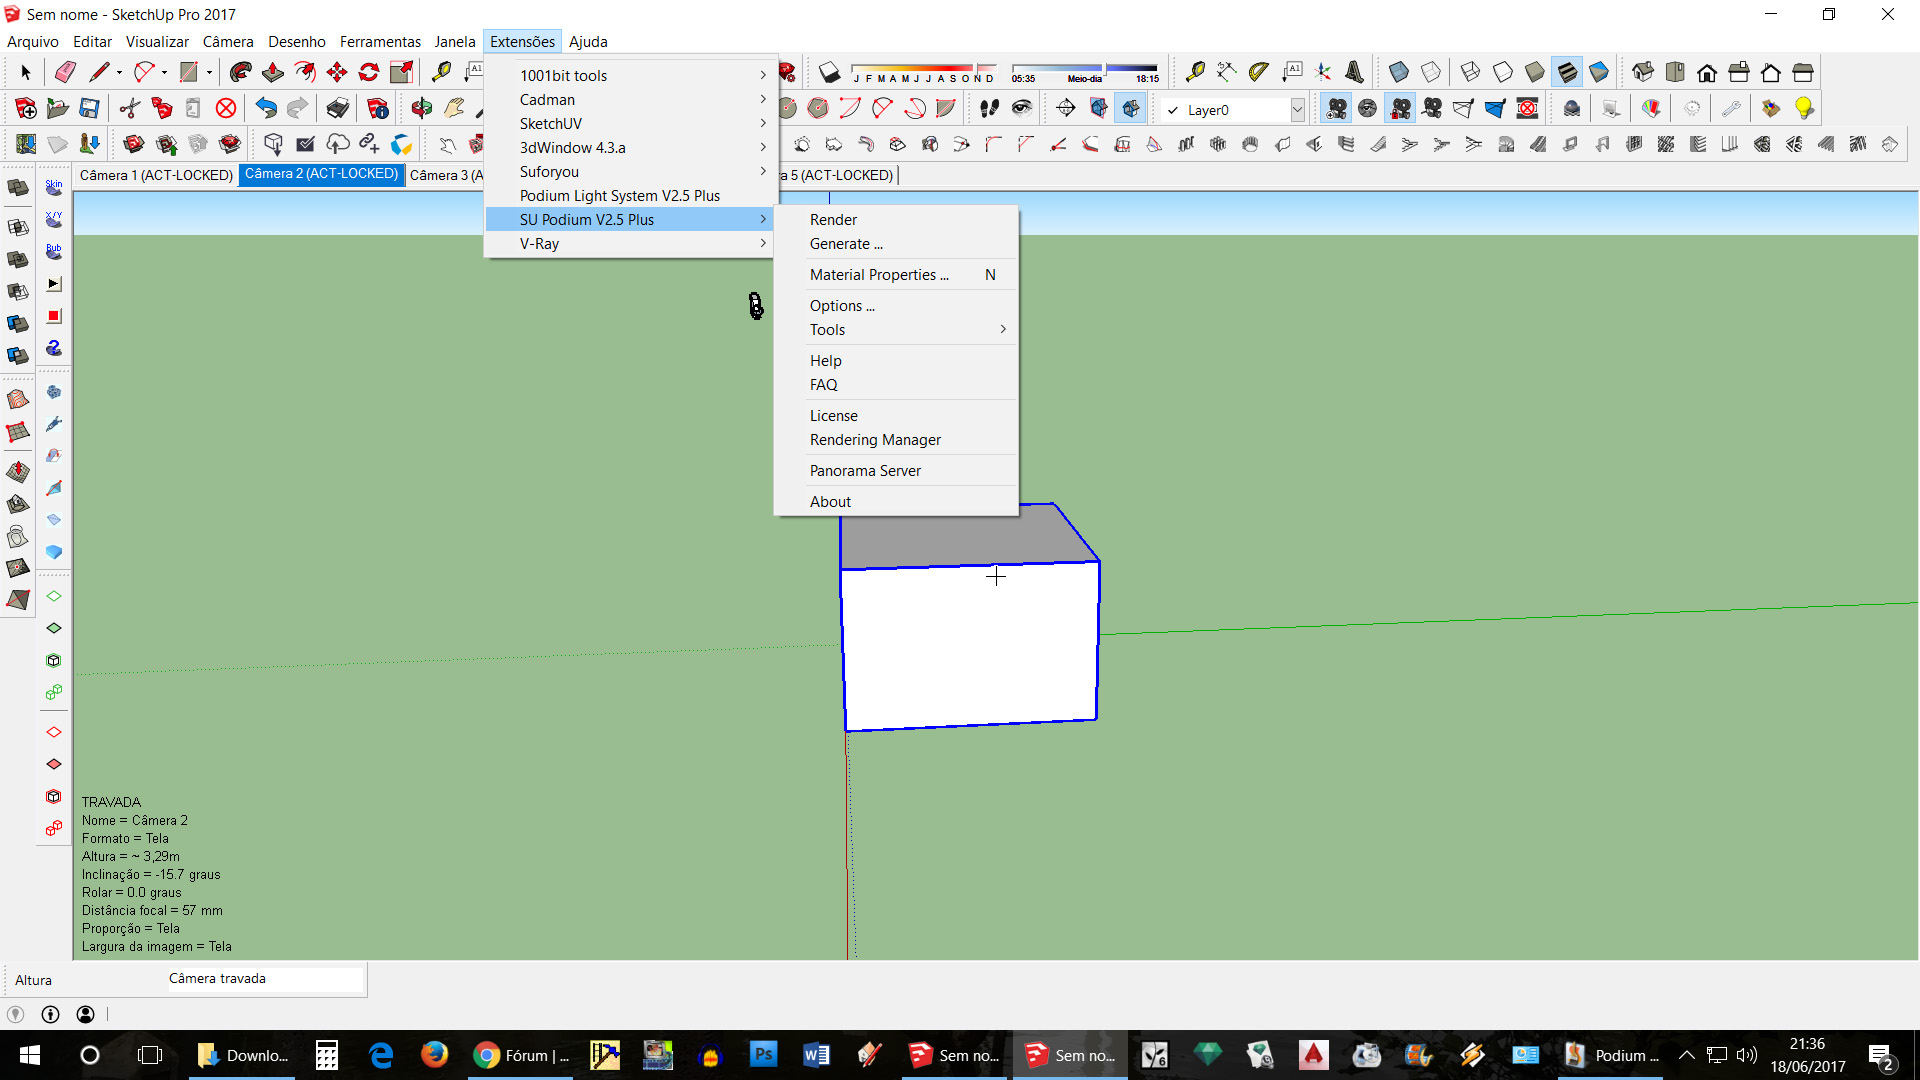Pick the pink Eraser tool
Viewport: 1920px width, 1080px height.
point(66,72)
